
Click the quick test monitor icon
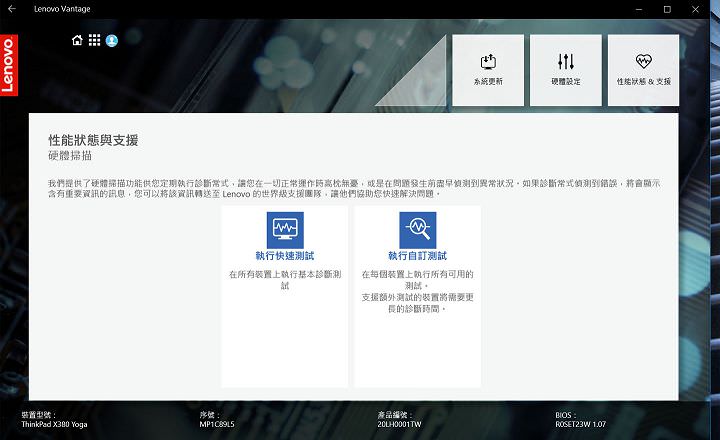tap(285, 230)
